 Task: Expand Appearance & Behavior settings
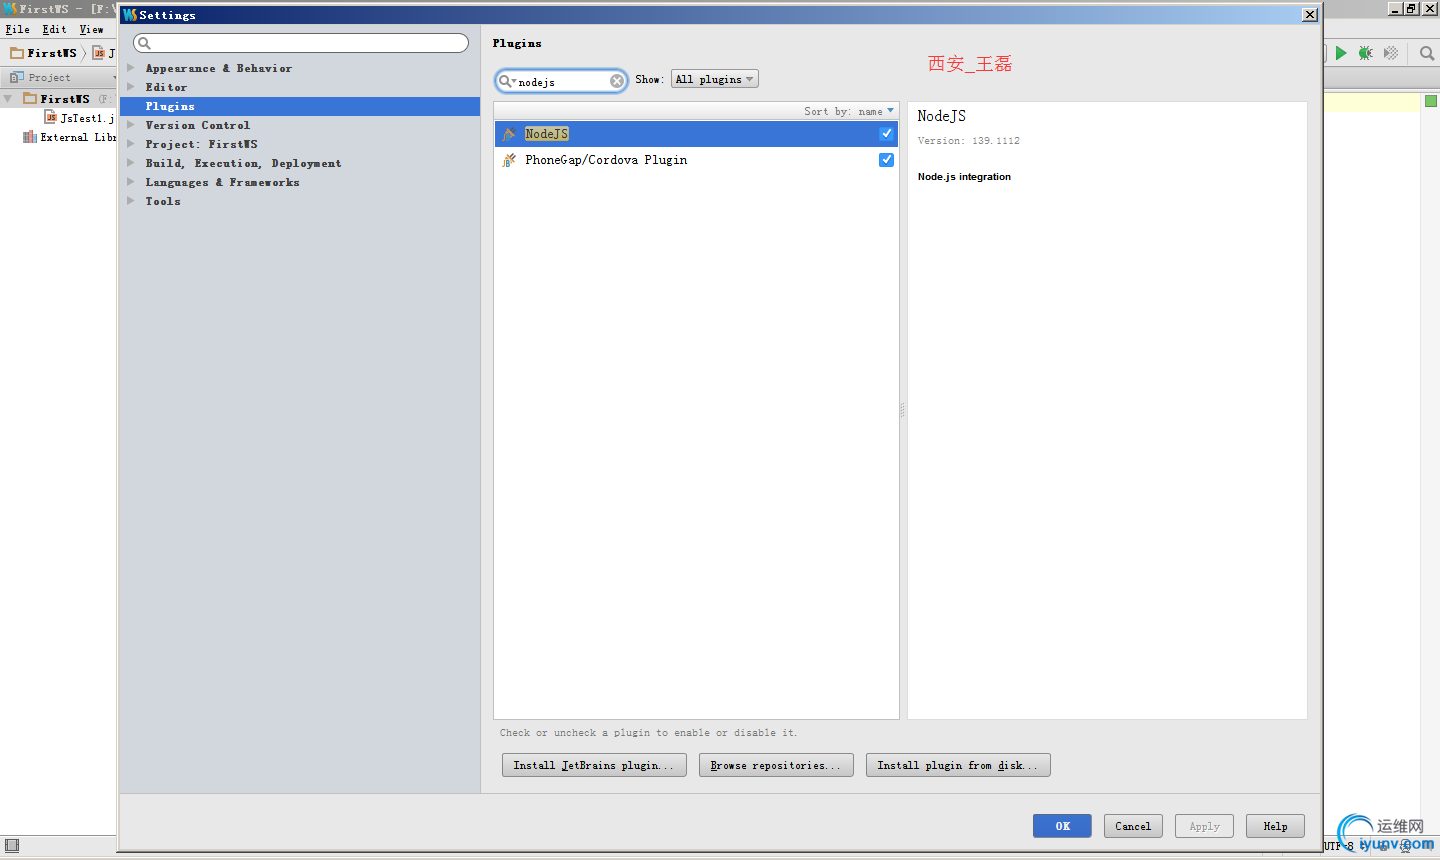[130, 68]
